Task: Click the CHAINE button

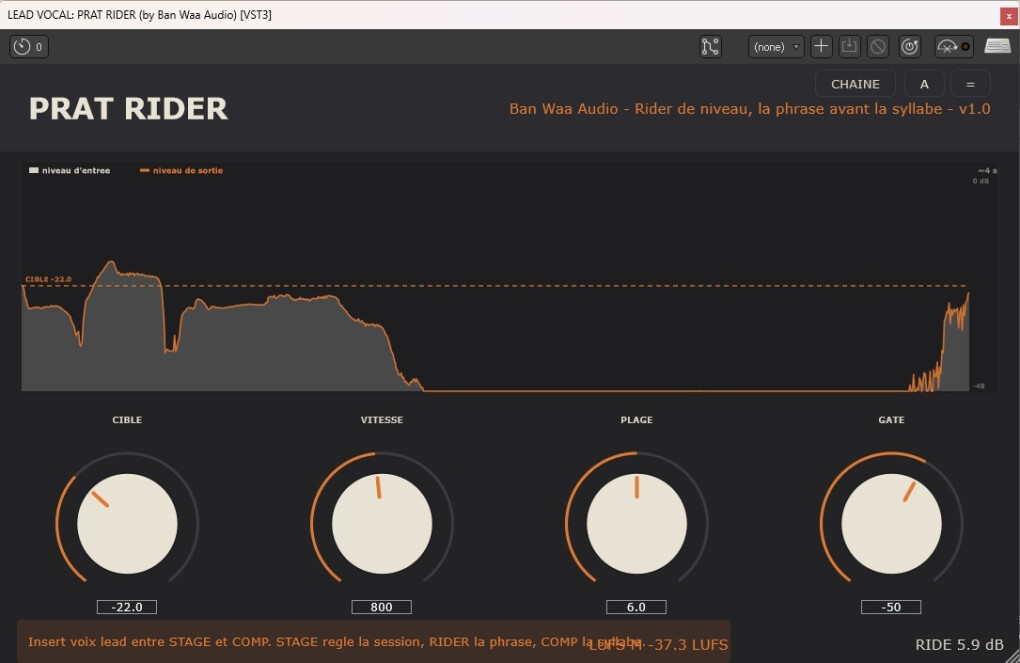Action: [855, 84]
